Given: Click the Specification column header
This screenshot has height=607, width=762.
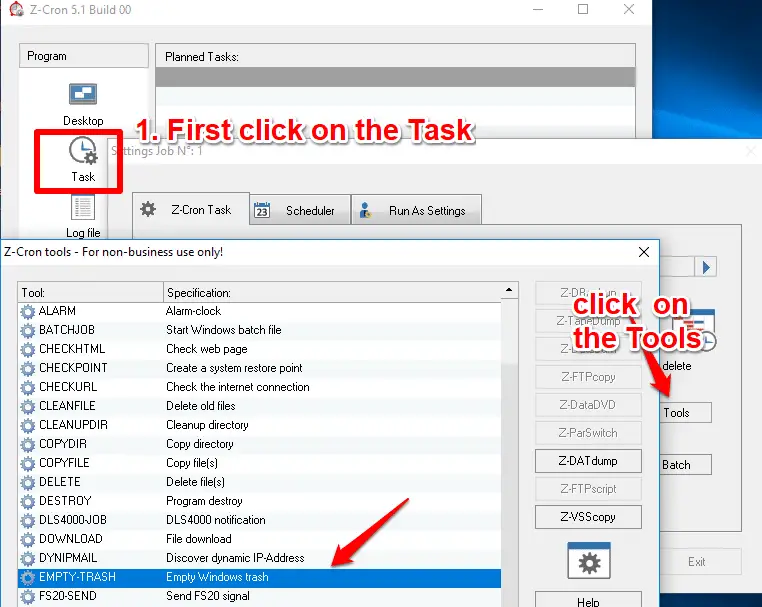Looking at the screenshot, I should (x=332, y=293).
